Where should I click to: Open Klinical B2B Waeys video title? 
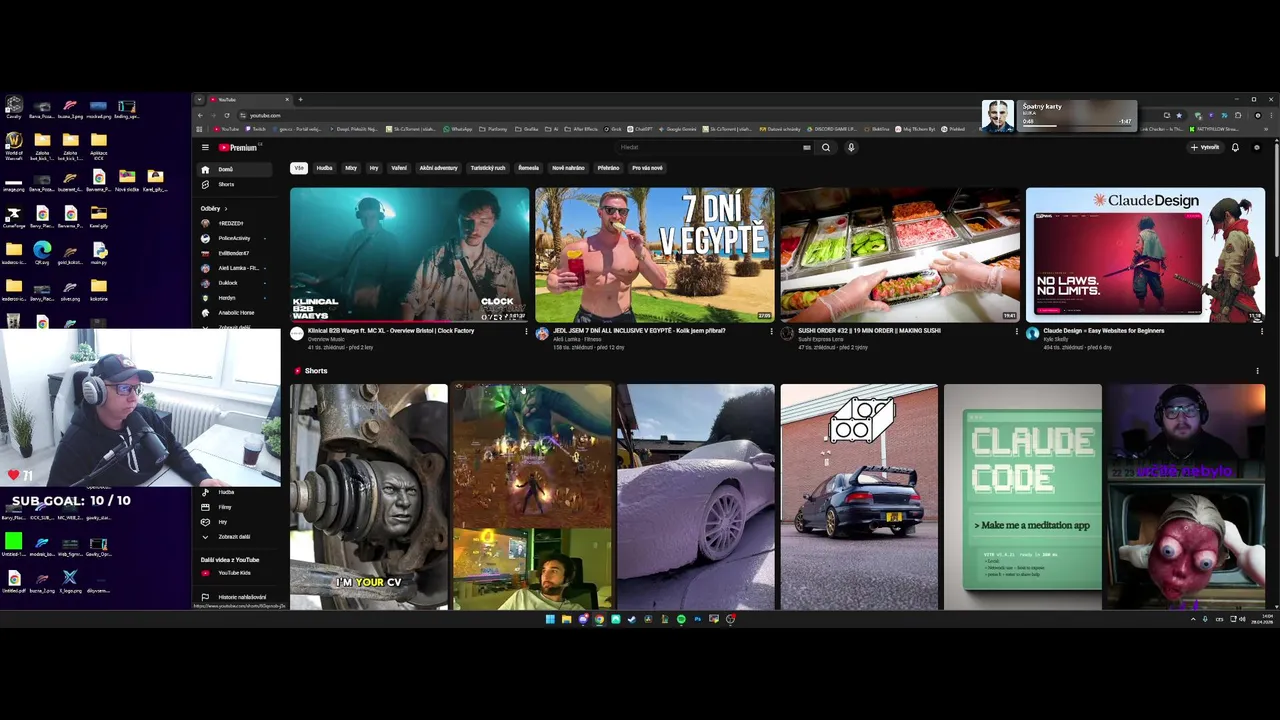point(391,330)
